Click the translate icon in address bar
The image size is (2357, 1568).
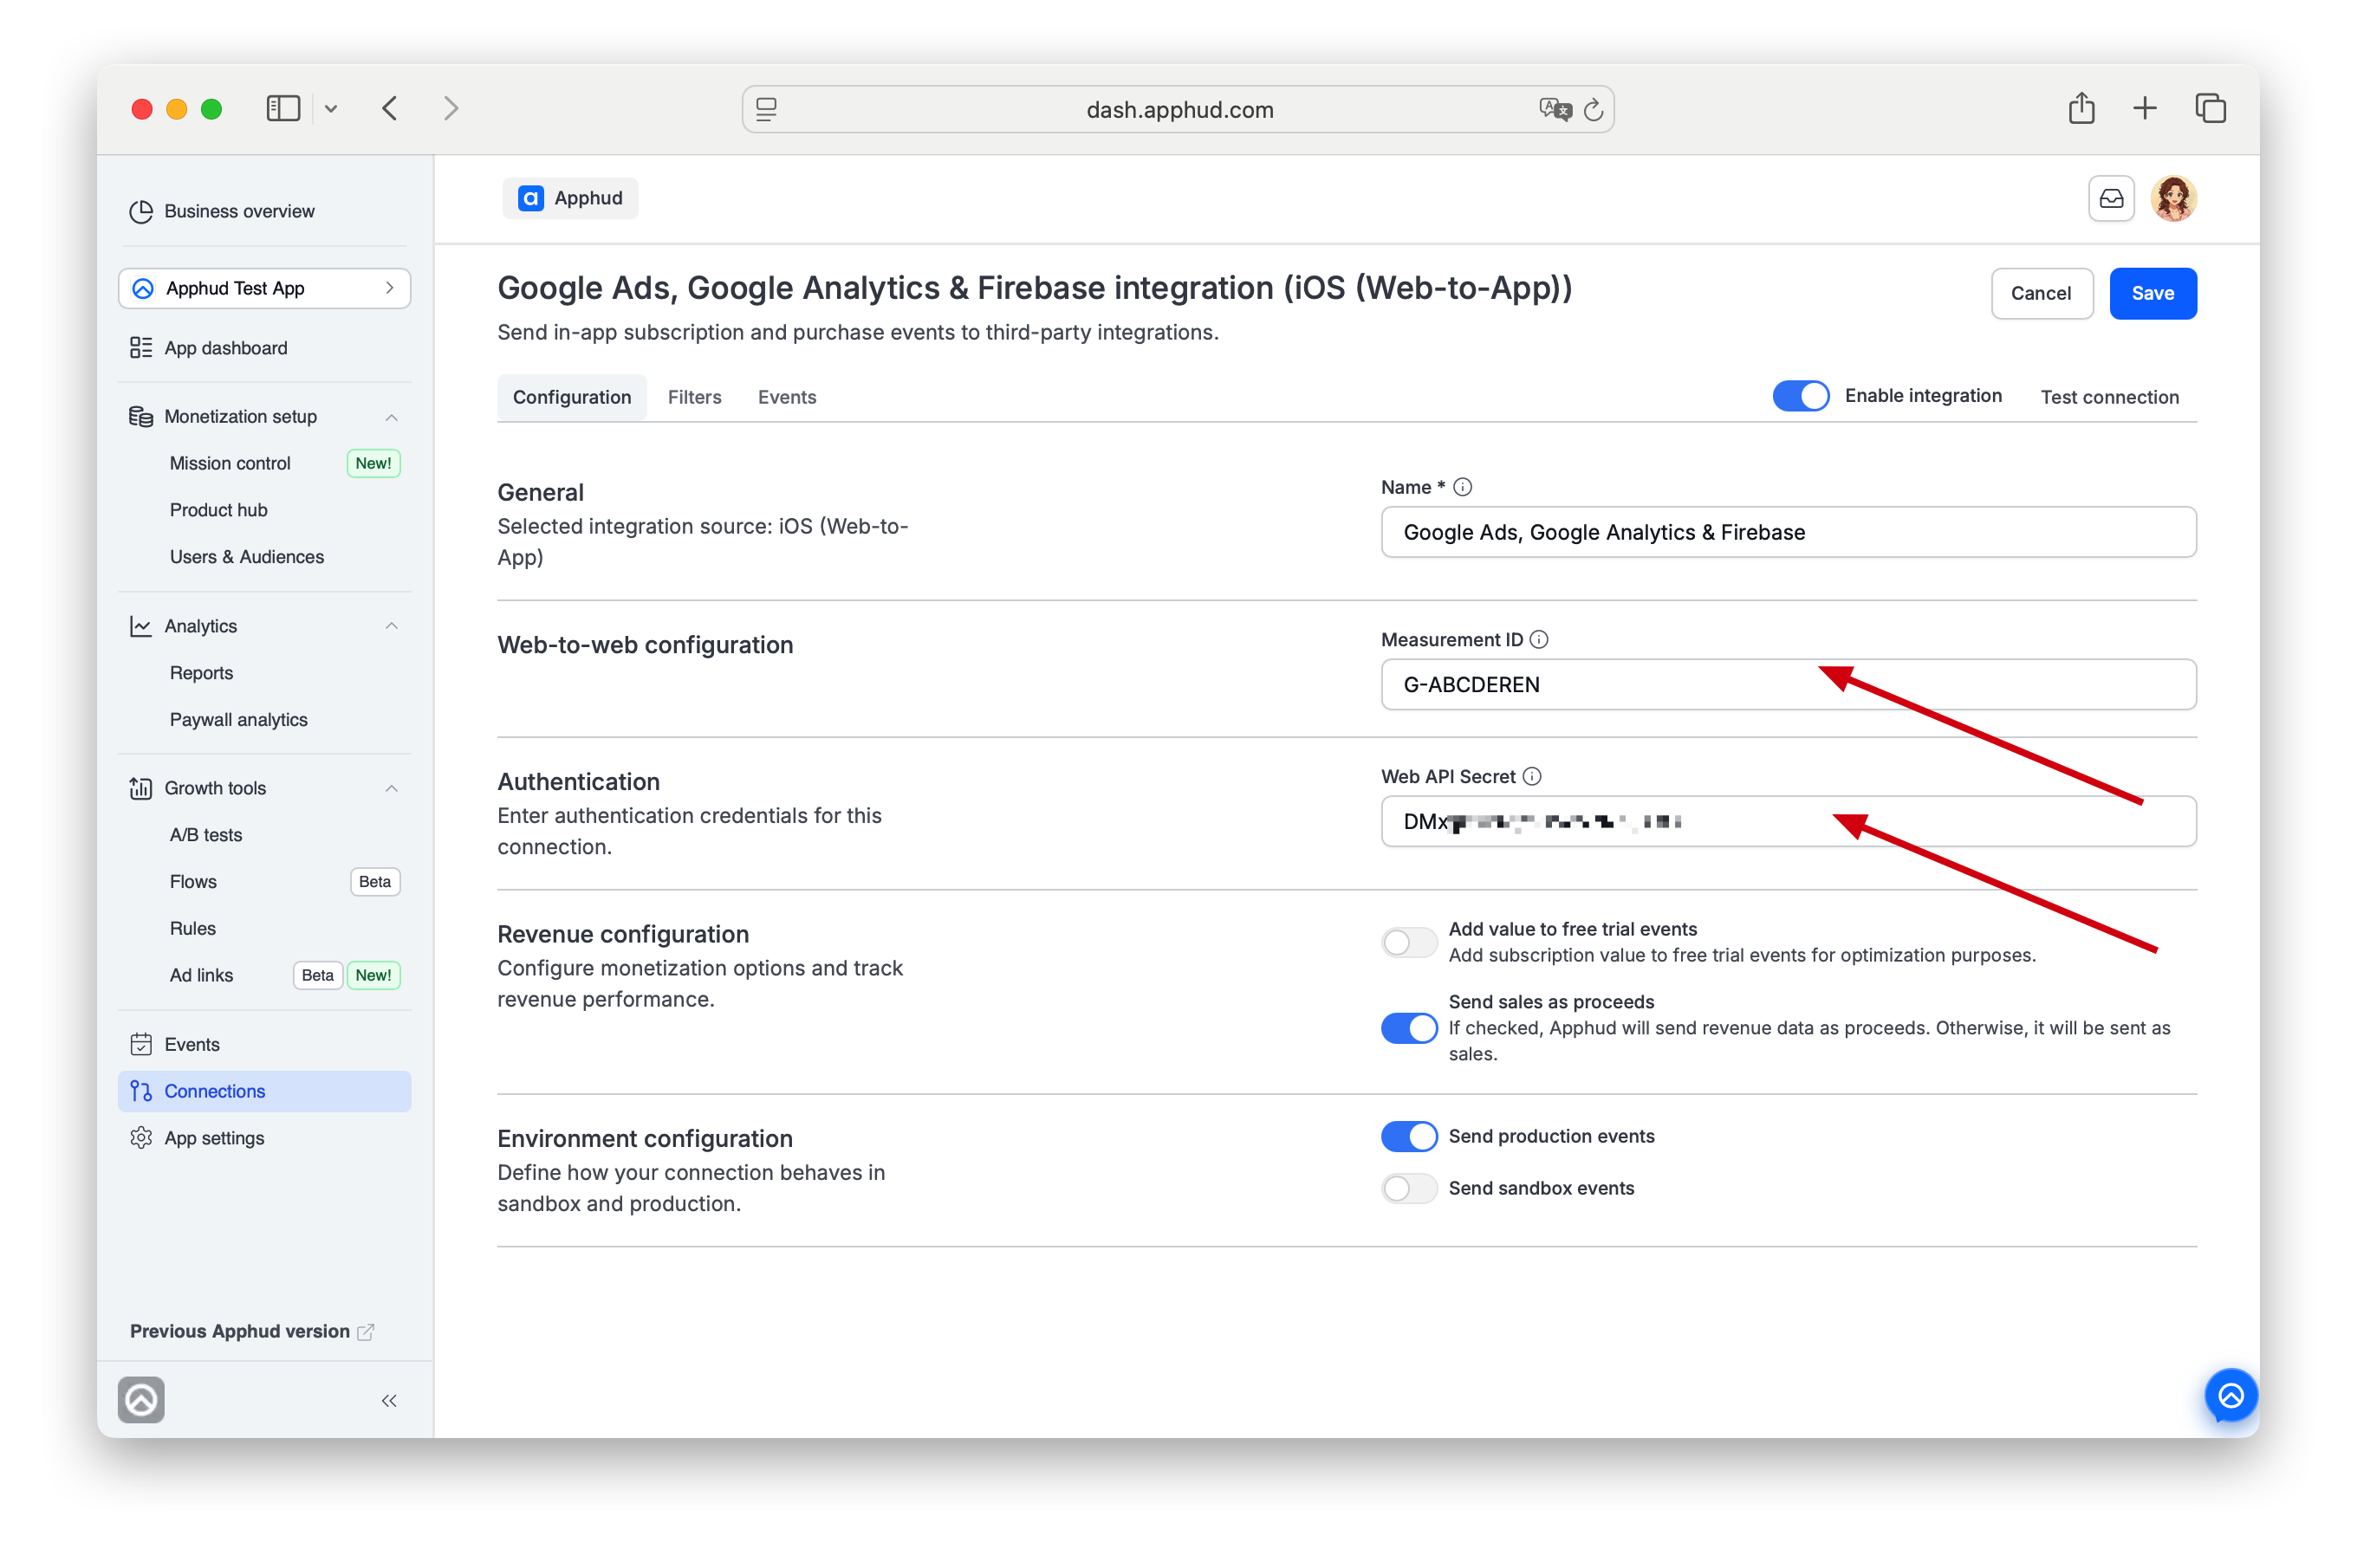[1555, 109]
